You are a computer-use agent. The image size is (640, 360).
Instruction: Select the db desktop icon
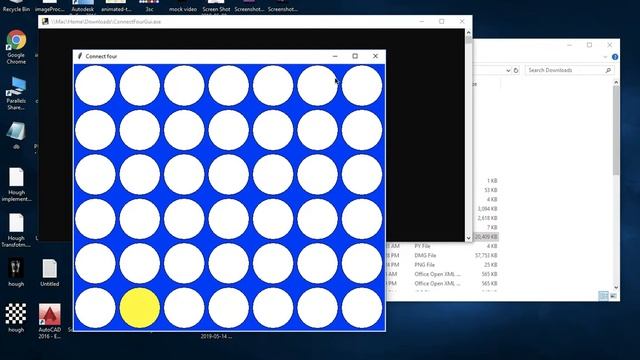tap(16, 135)
